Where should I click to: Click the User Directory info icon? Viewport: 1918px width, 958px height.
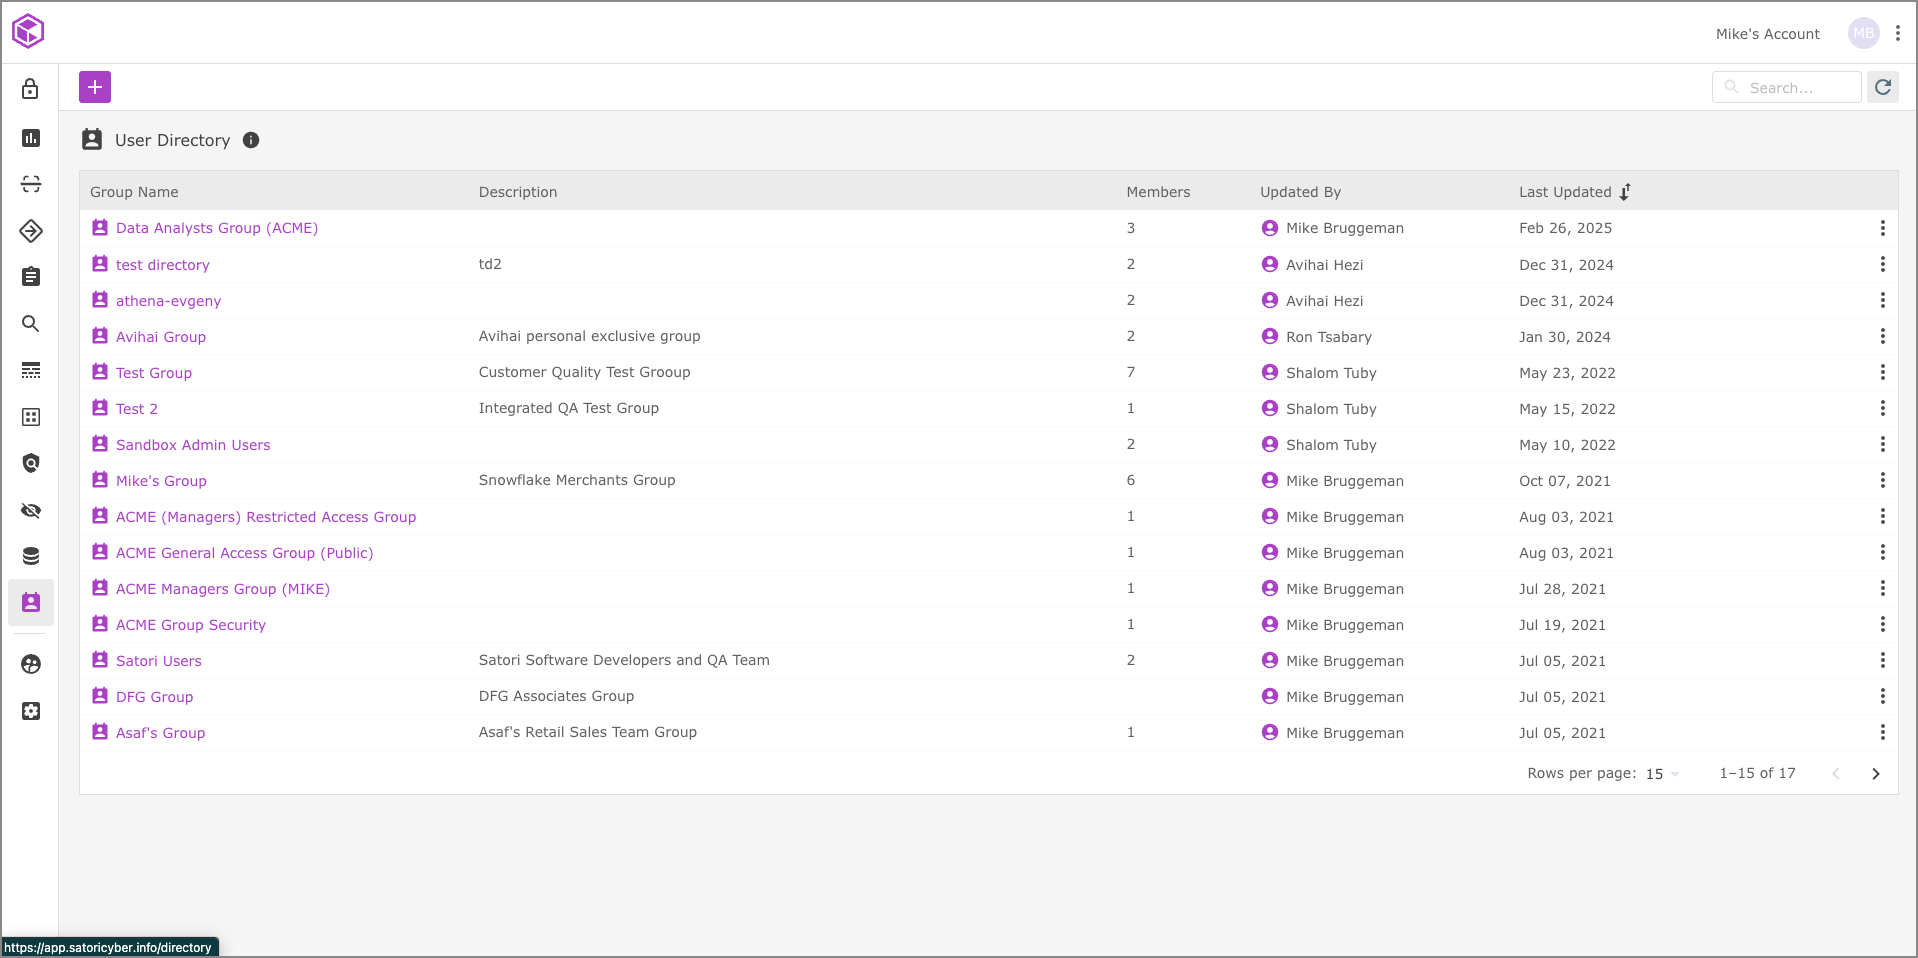tap(251, 140)
